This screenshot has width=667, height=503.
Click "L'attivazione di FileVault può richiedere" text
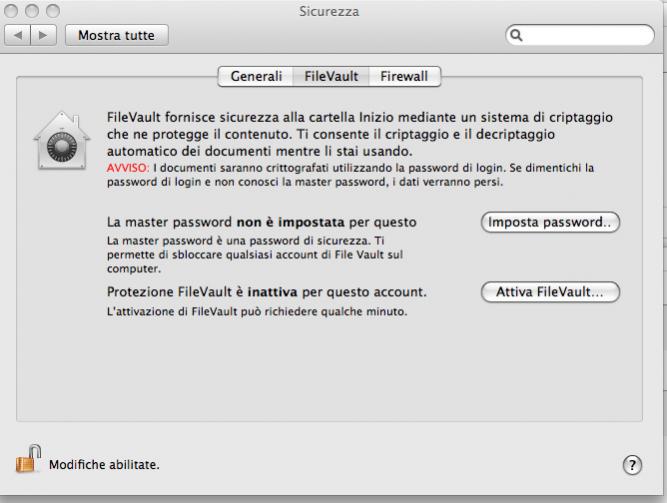[x=212, y=312]
